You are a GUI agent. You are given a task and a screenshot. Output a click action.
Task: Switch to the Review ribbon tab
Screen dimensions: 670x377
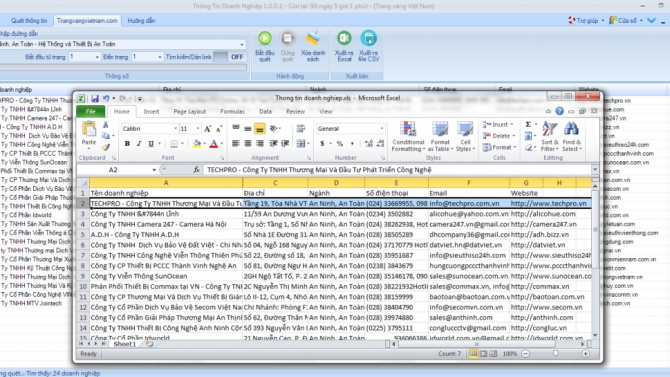coord(295,112)
